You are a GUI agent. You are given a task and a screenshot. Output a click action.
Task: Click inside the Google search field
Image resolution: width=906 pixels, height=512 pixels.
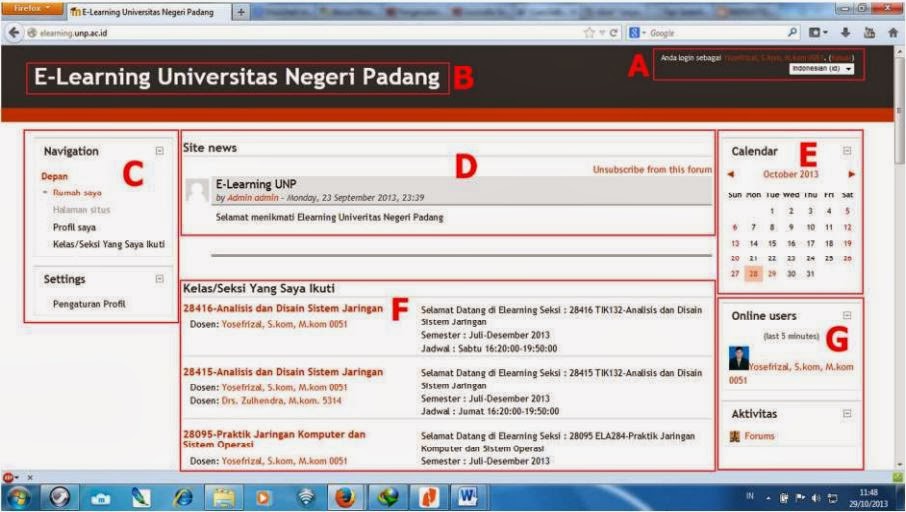click(716, 33)
